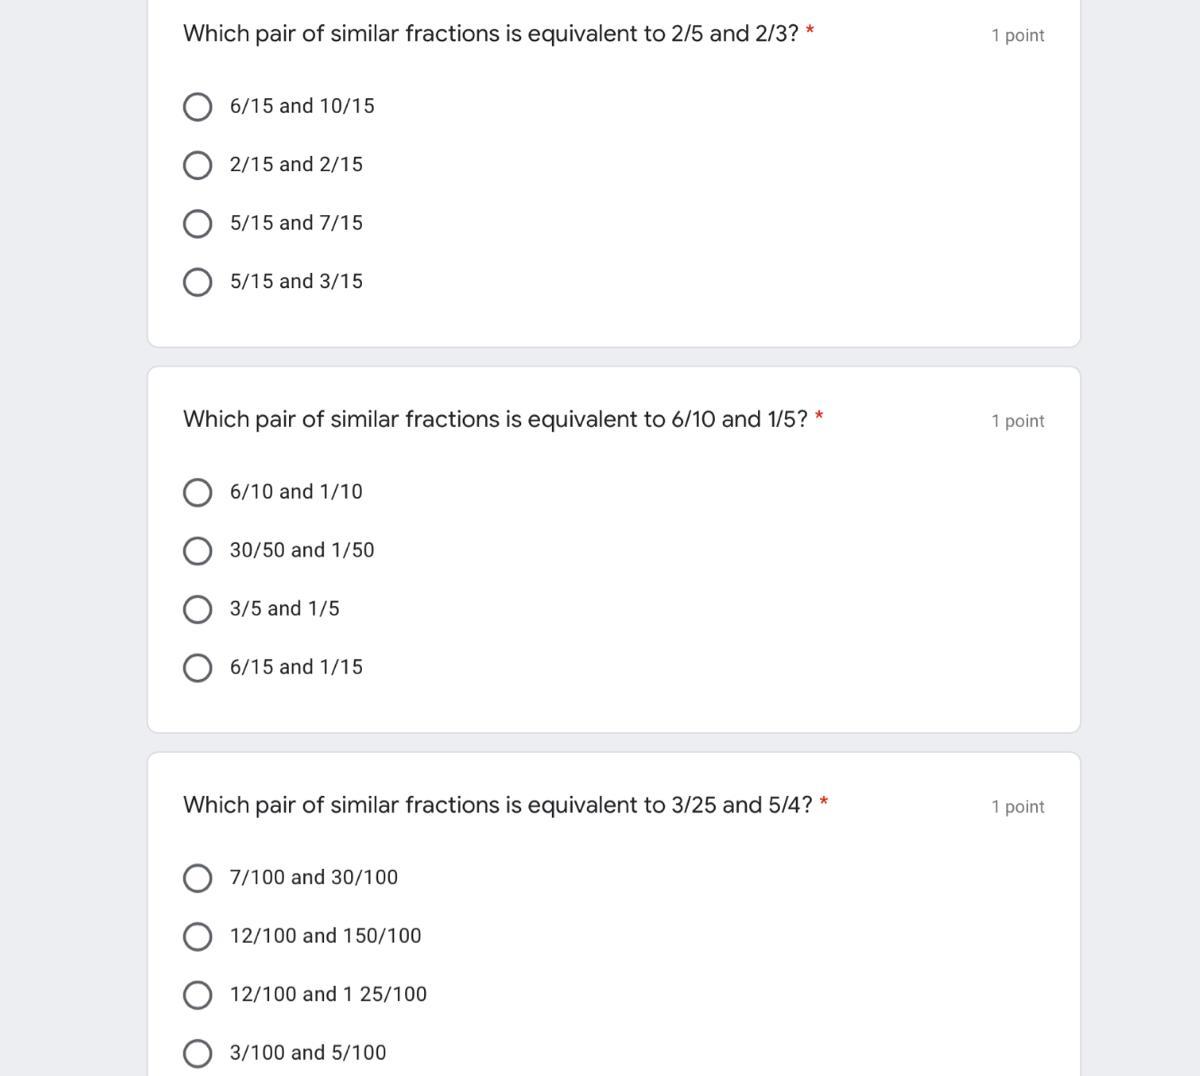The width and height of the screenshot is (1200, 1076).
Task: Pick the "5/15 and 7/15" radio button
Action: [198, 224]
